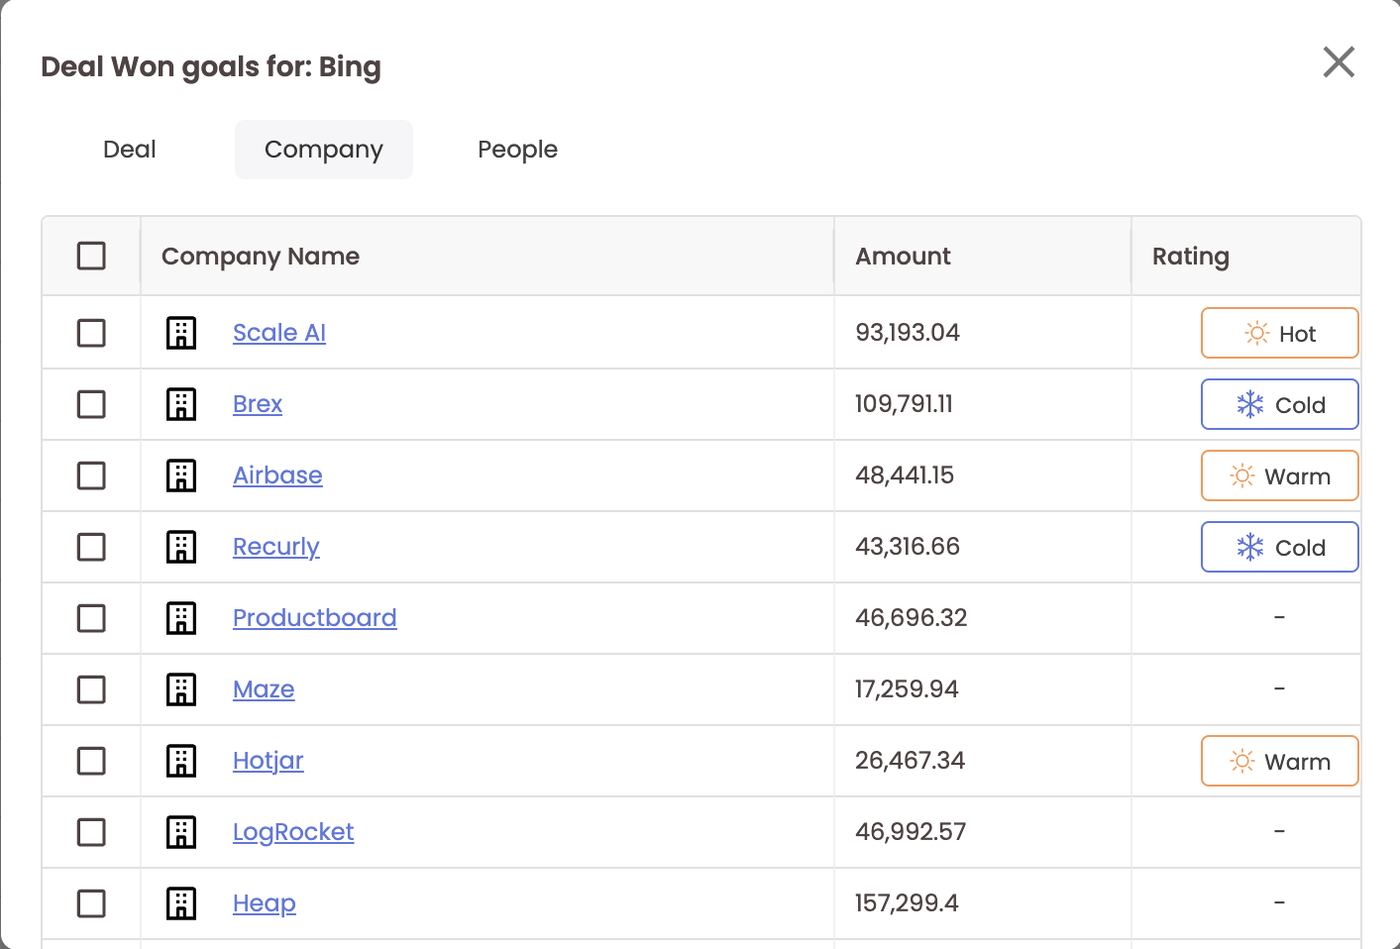The height and width of the screenshot is (949, 1400).
Task: Click the Hot rating badge for Scale AI
Action: coord(1279,333)
